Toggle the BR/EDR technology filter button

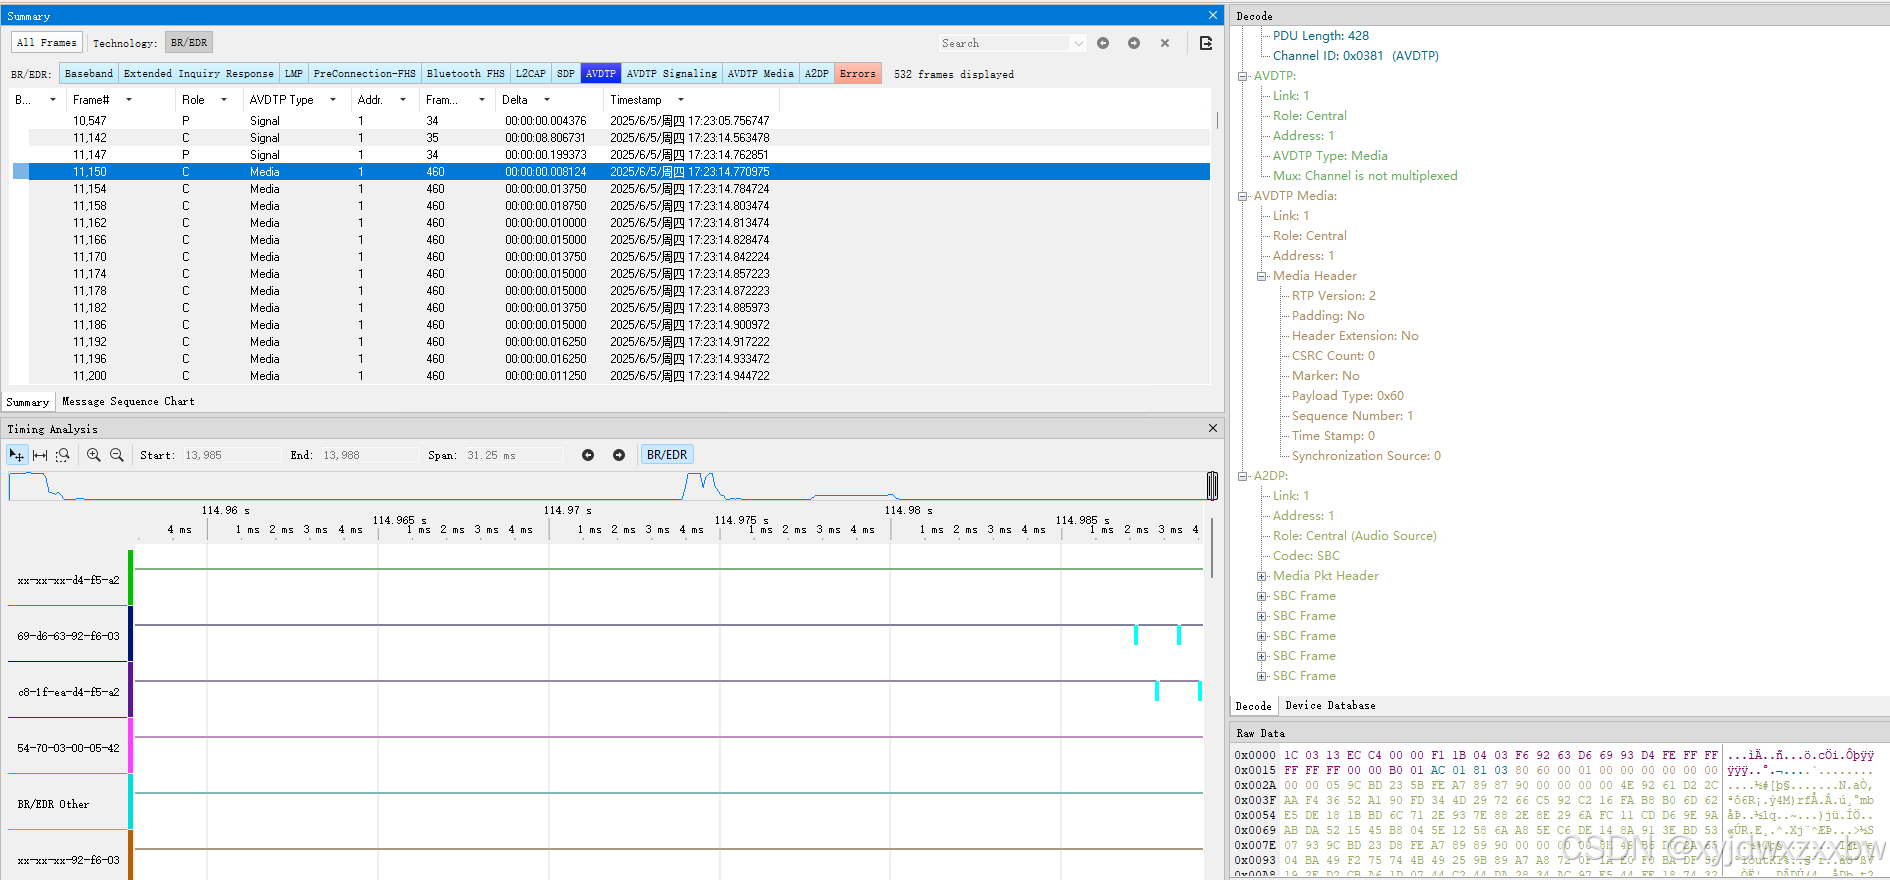[x=189, y=43]
